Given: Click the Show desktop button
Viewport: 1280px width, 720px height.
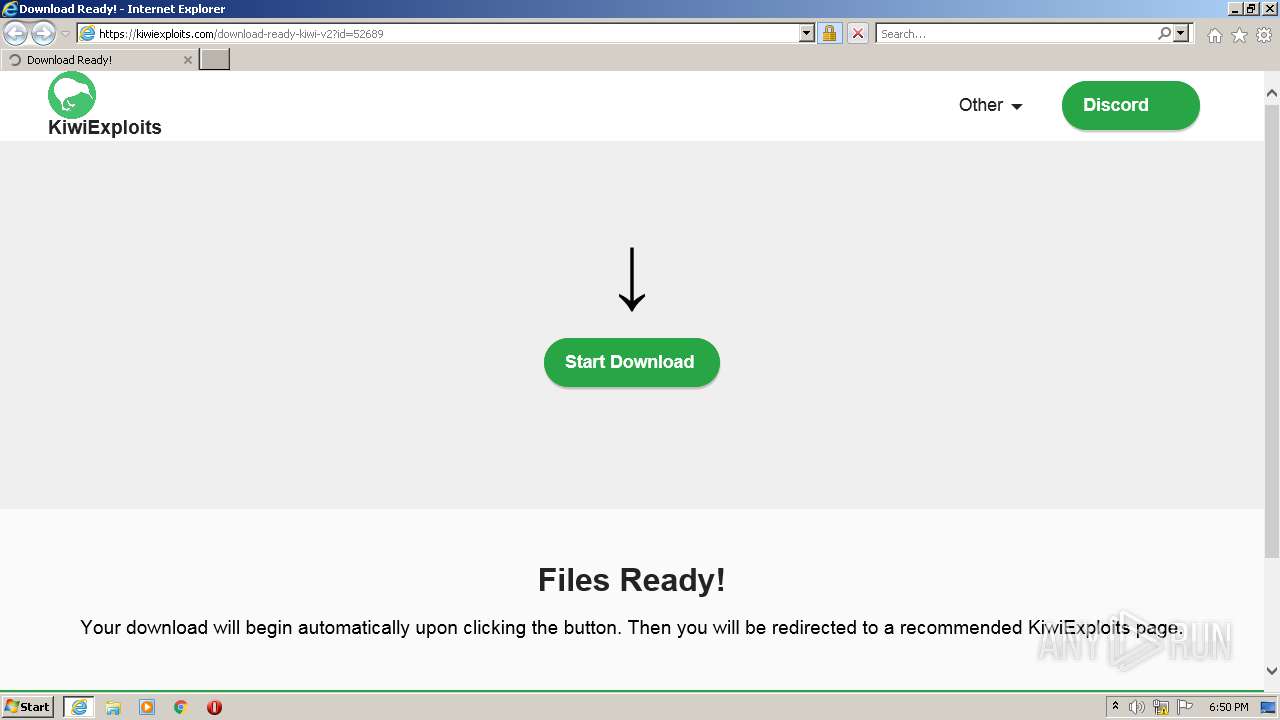Looking at the screenshot, I should pos(1269,707).
